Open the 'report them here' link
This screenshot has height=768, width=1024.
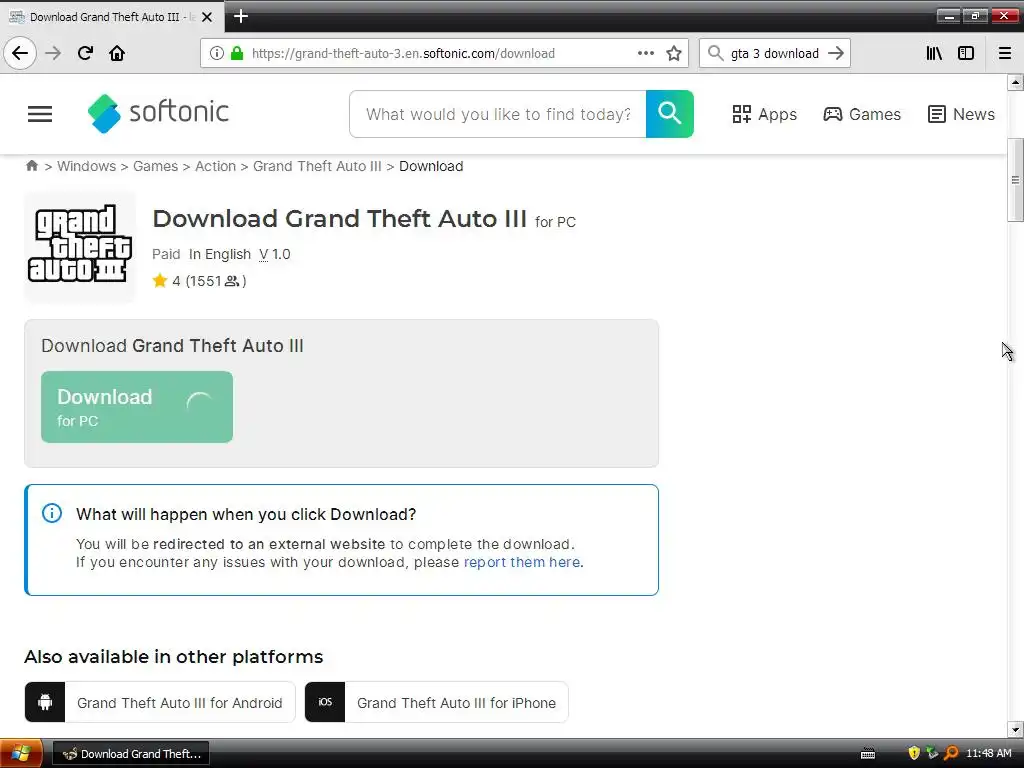pos(522,562)
